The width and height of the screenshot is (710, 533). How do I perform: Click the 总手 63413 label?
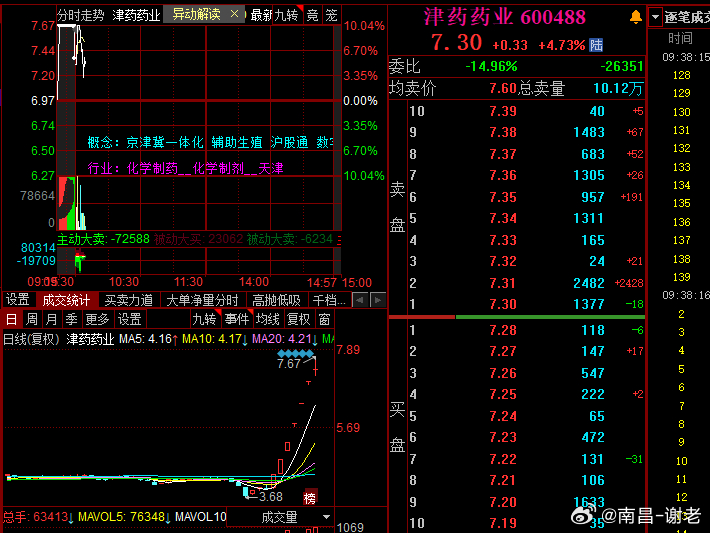(x=38, y=517)
